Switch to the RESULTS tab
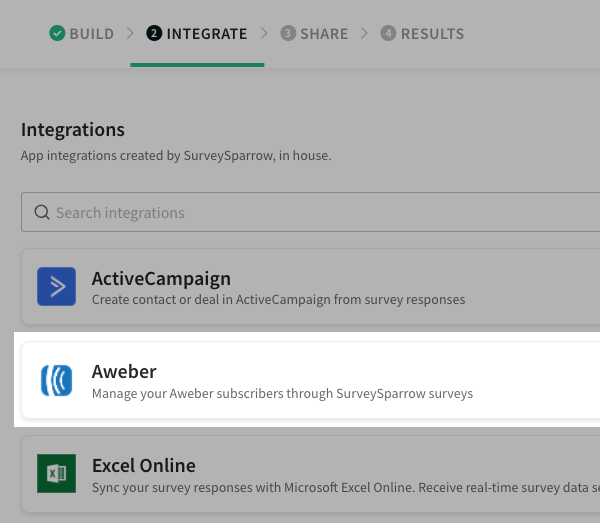Screen dimensions: 600x523 tap(432, 34)
